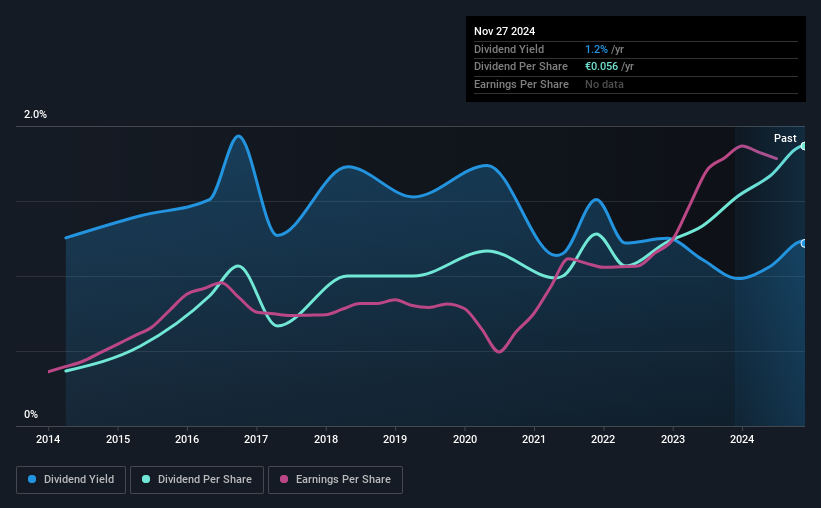821x508 pixels.
Task: Click the 2.0% y-axis label
Action: pos(35,114)
